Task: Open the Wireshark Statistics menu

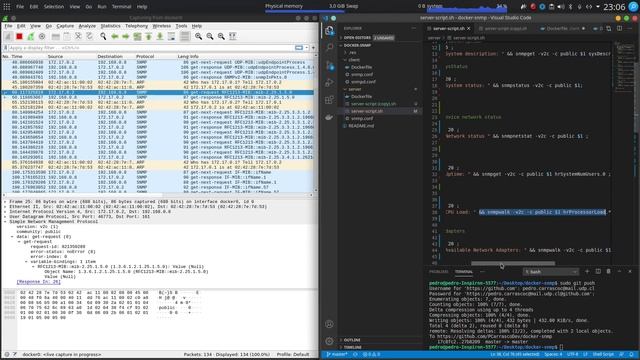Action: [x=110, y=26]
